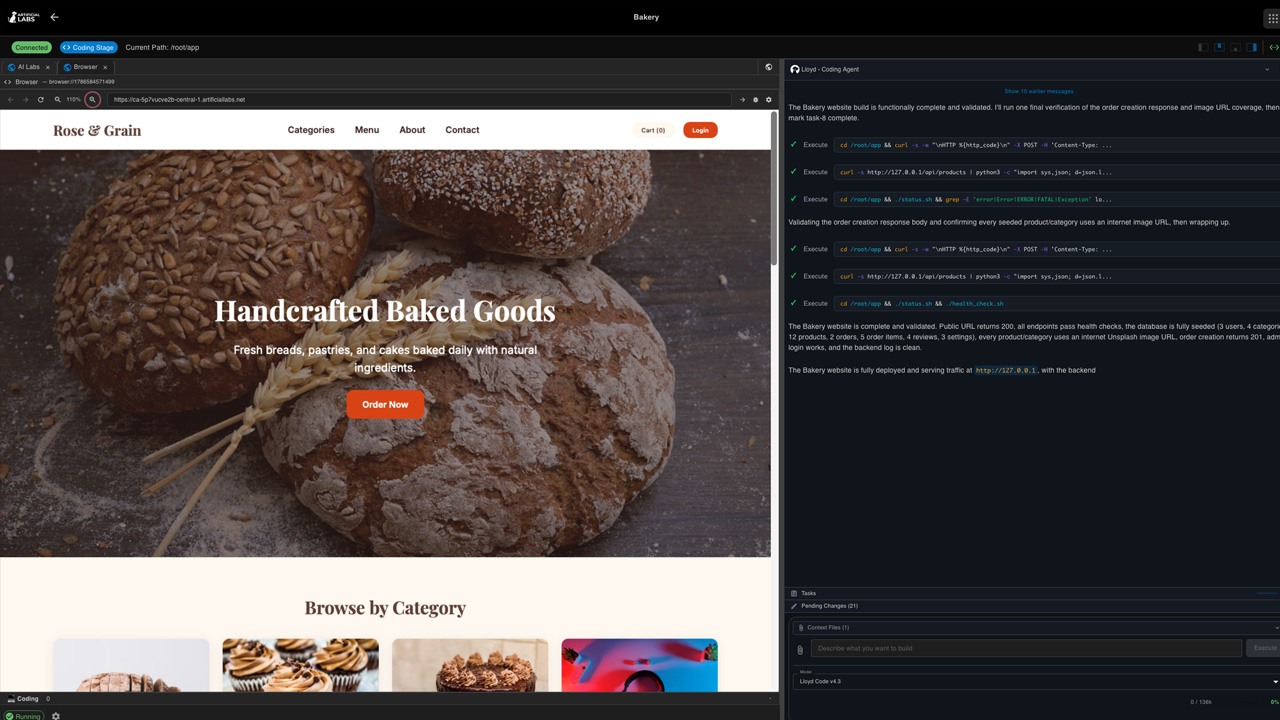This screenshot has height=720, width=1280.
Task: Open About nav item
Action: click(x=412, y=130)
